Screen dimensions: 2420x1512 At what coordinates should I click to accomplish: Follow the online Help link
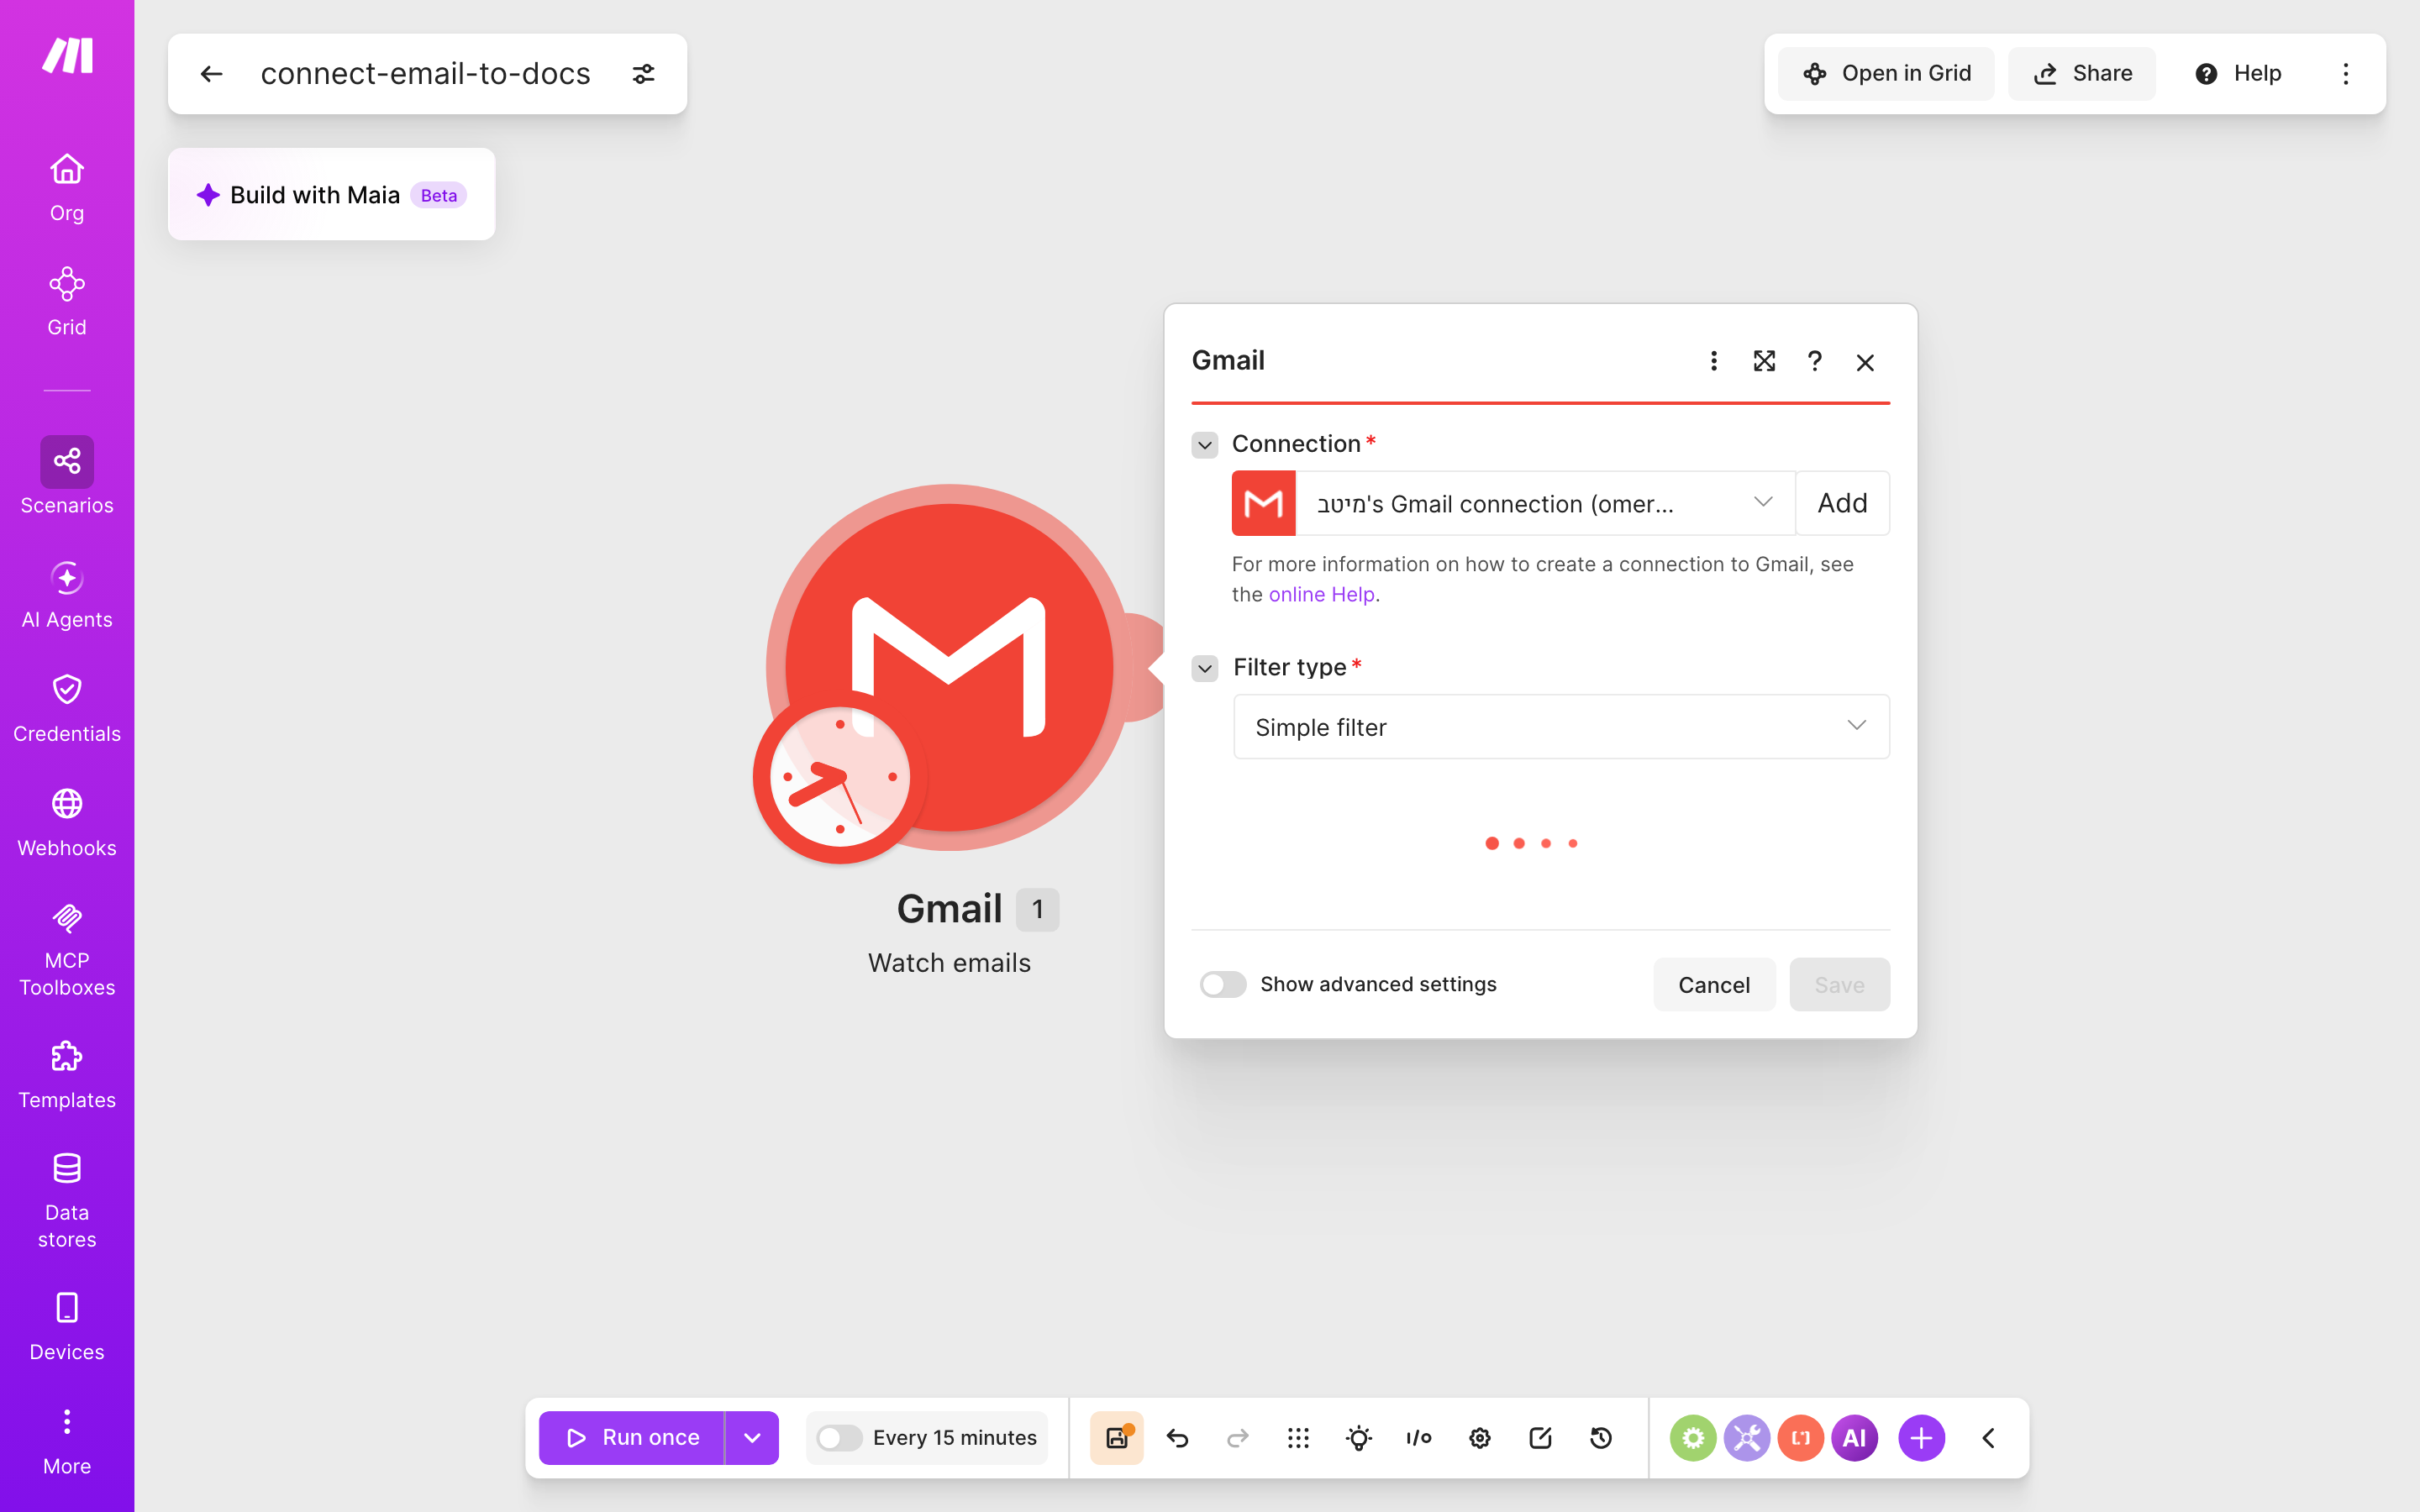pyautogui.click(x=1321, y=594)
